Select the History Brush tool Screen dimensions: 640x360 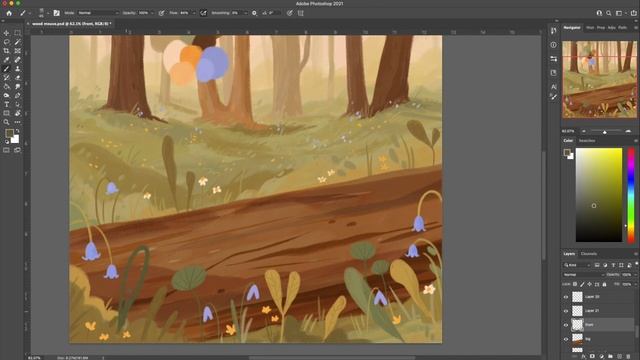click(x=6, y=78)
